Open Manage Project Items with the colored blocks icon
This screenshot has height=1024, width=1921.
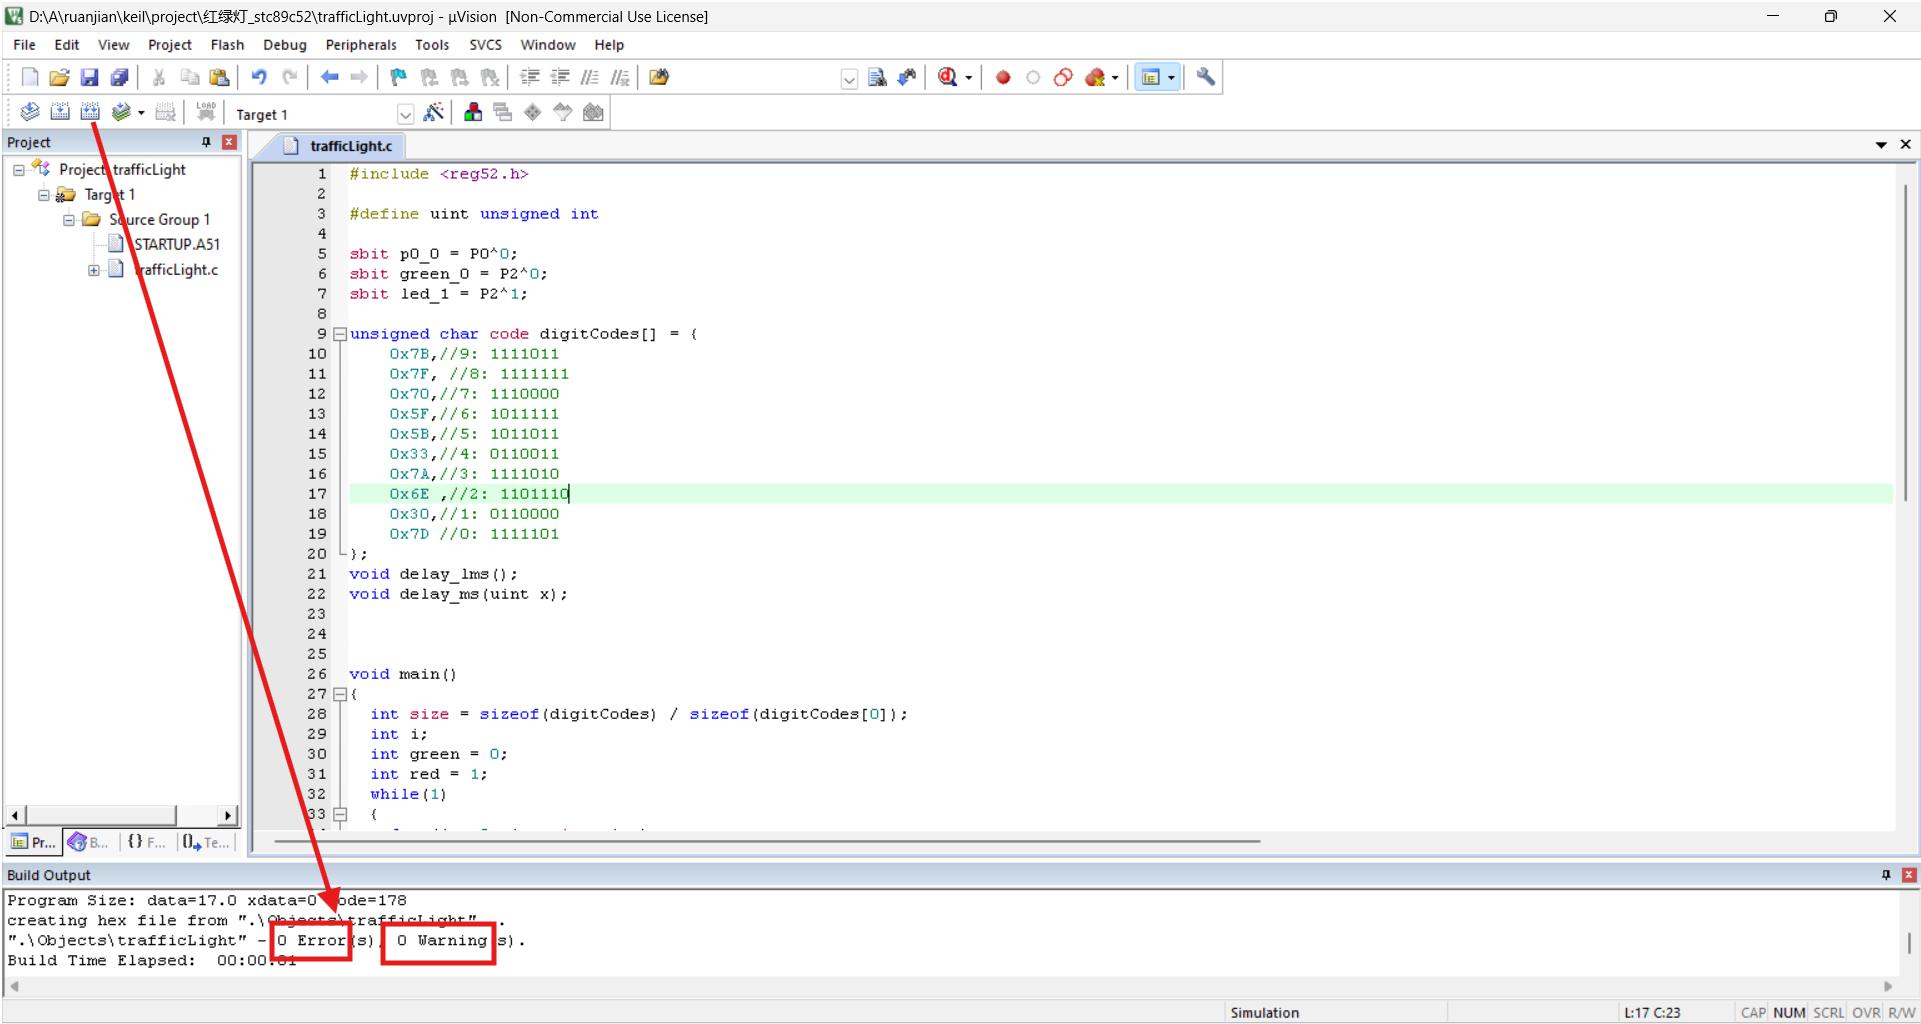tap(473, 112)
